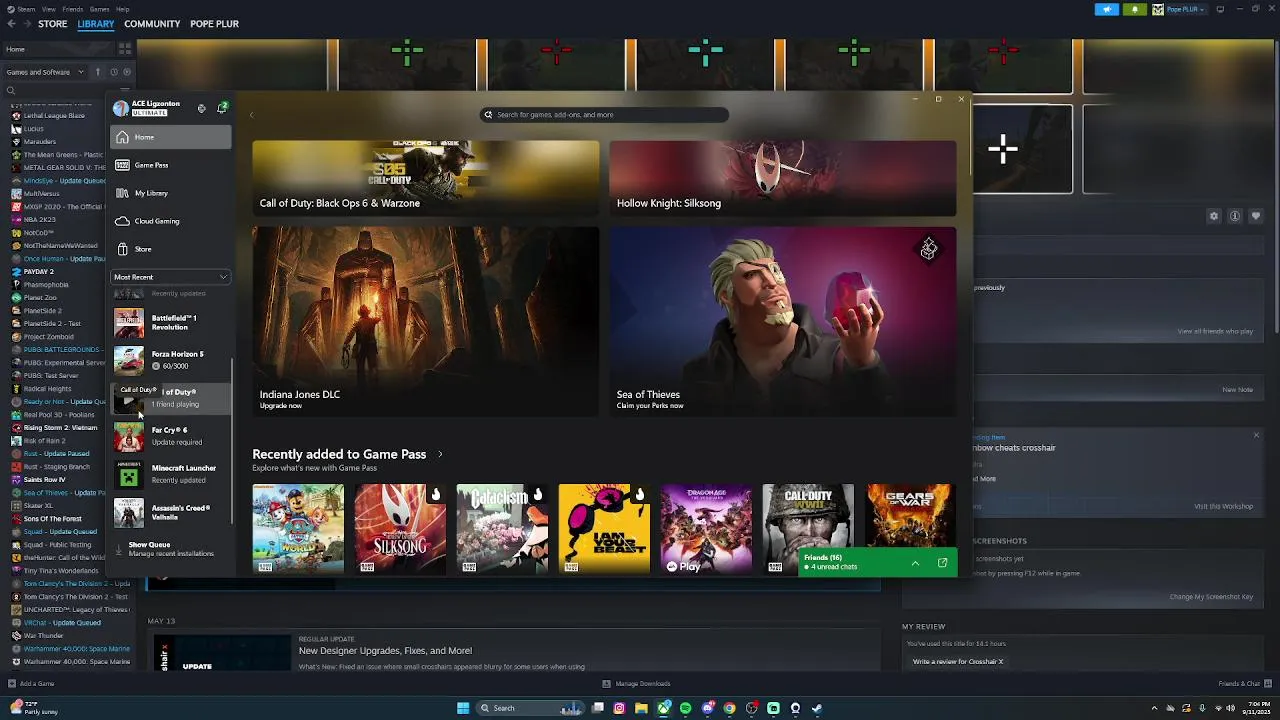Open Steam game info icon
This screenshot has width=1280, height=720.
coord(1235,216)
